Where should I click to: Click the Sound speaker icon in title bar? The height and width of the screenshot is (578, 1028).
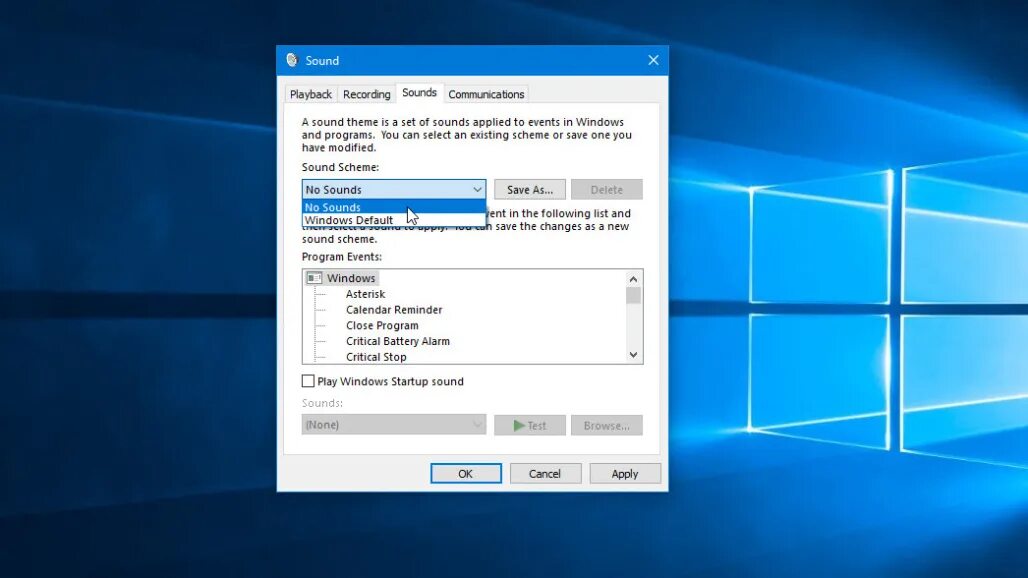pyautogui.click(x=292, y=60)
